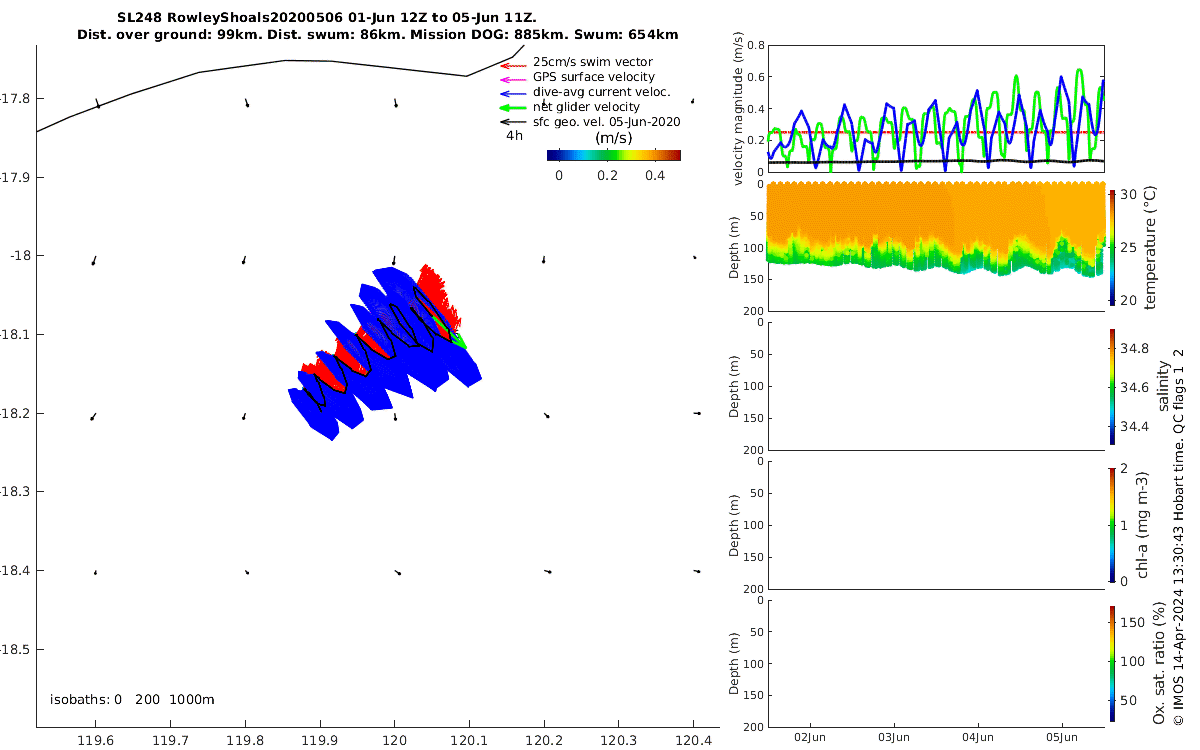Click the 'Depth (m)' label of the salinity panel
The height and width of the screenshot is (750, 1200).
(x=735, y=386)
